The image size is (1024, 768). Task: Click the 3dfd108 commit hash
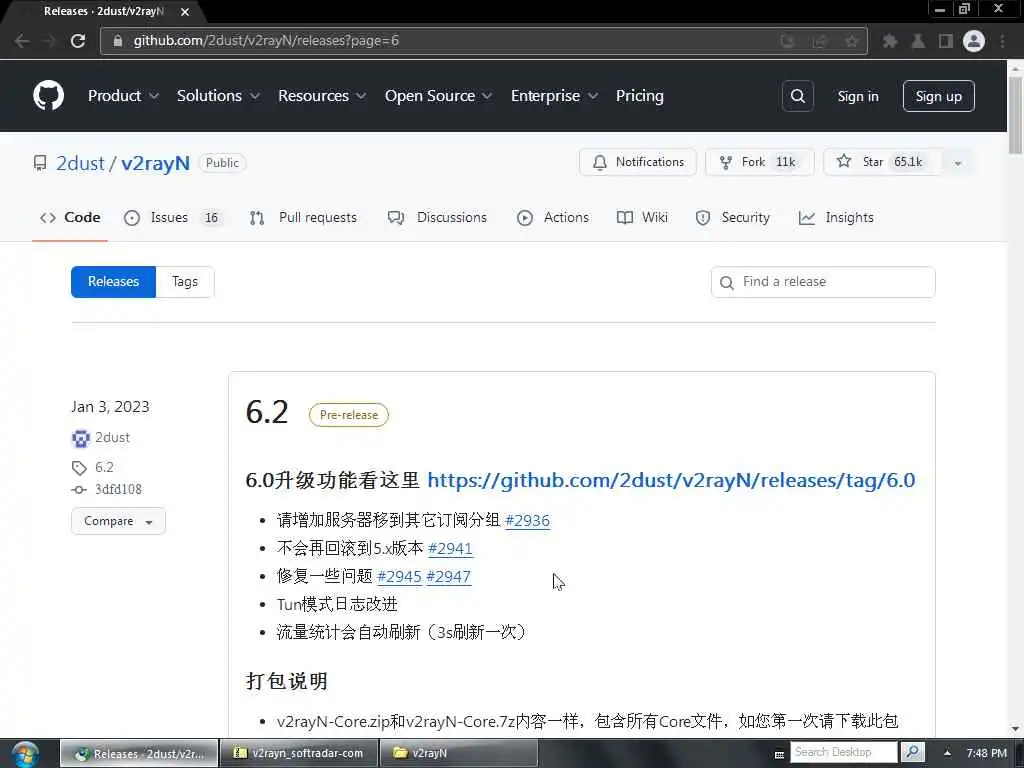tap(118, 490)
